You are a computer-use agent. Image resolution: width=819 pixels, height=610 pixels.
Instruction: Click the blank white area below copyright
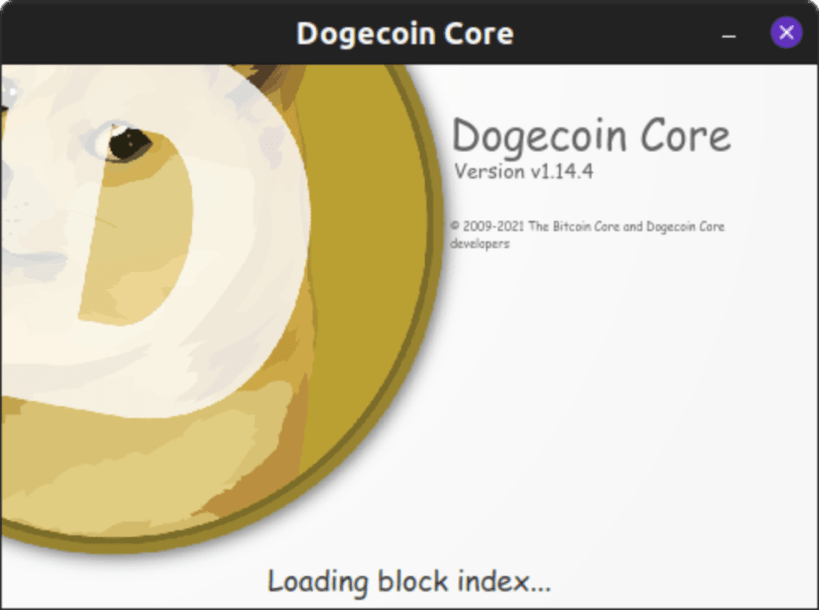click(x=627, y=392)
